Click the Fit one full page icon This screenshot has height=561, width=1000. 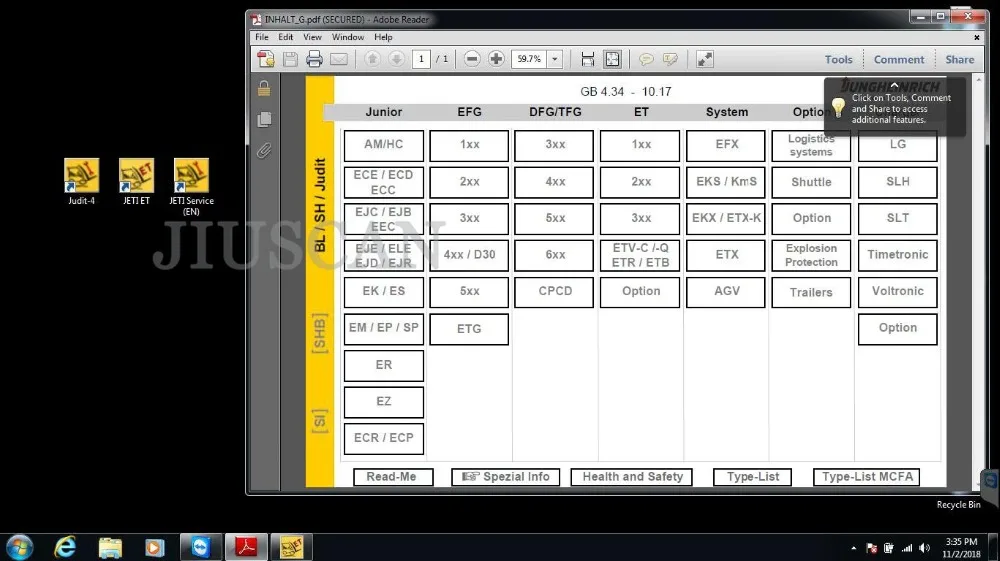pyautogui.click(x=612, y=59)
